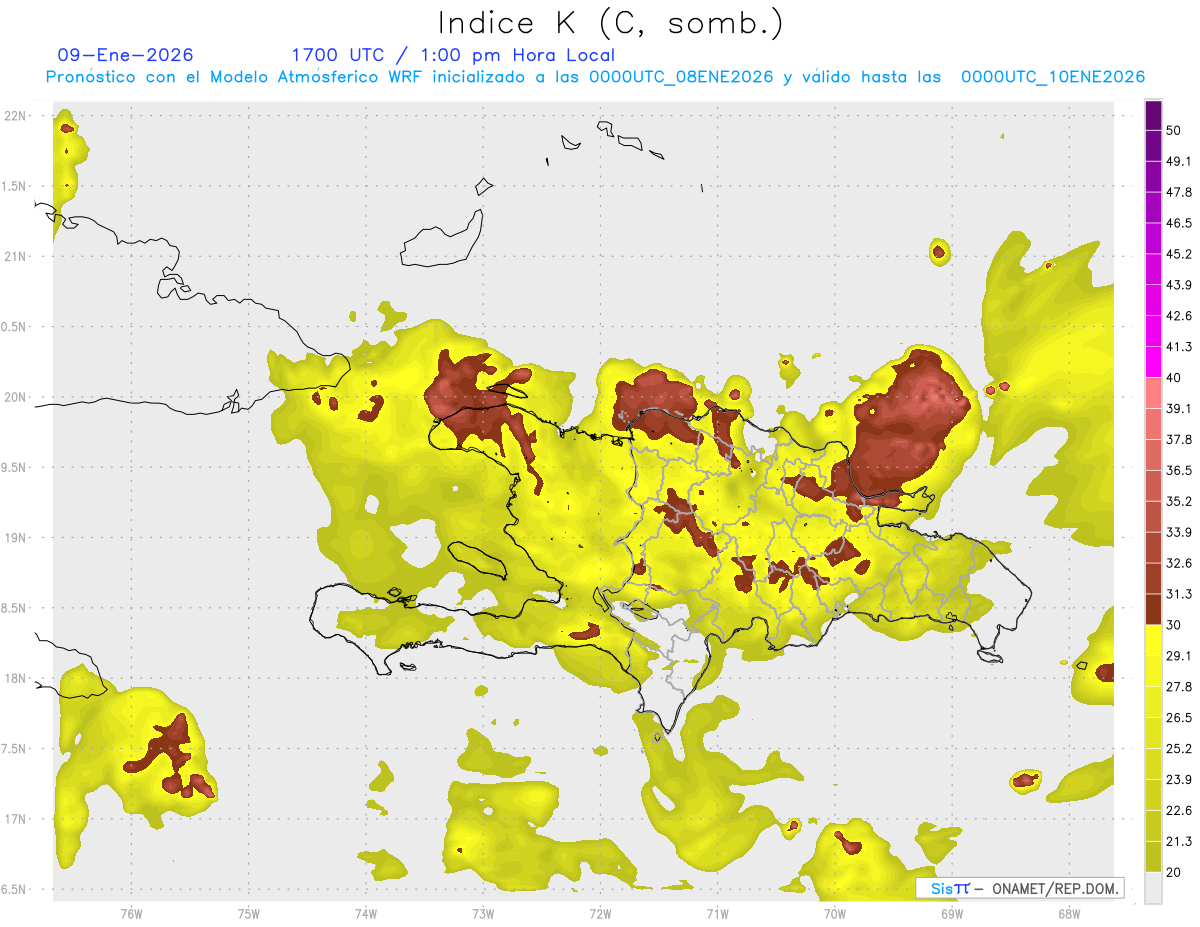Click the "Indice K (C, somb.)" title
This screenshot has width=1200, height=927.
click(611, 23)
